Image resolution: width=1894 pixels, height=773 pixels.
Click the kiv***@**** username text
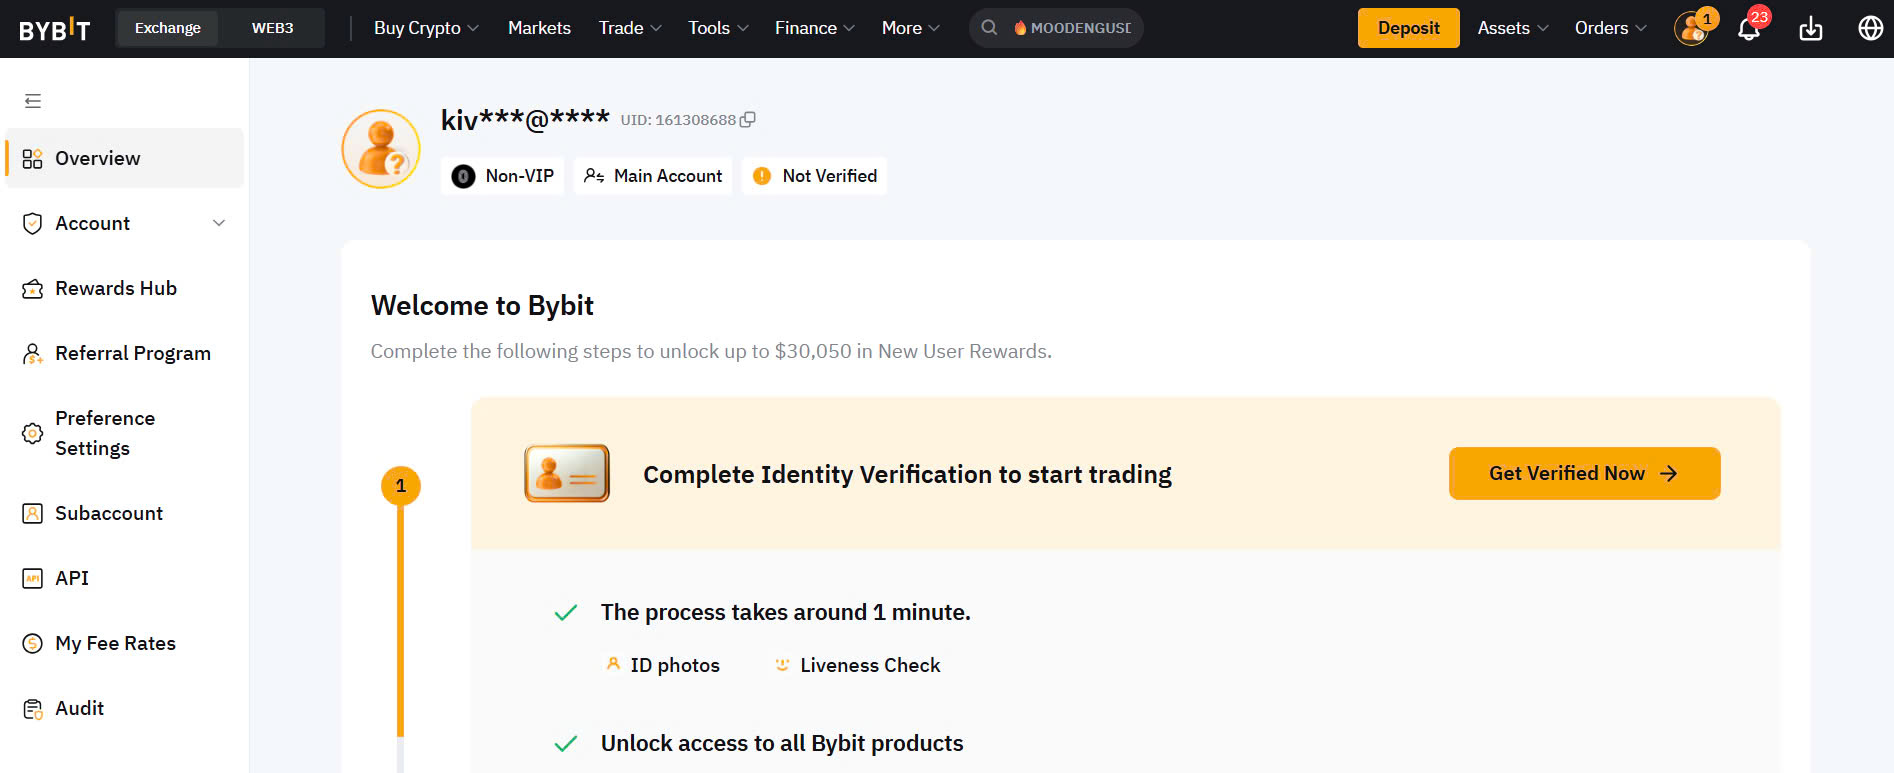coord(525,119)
